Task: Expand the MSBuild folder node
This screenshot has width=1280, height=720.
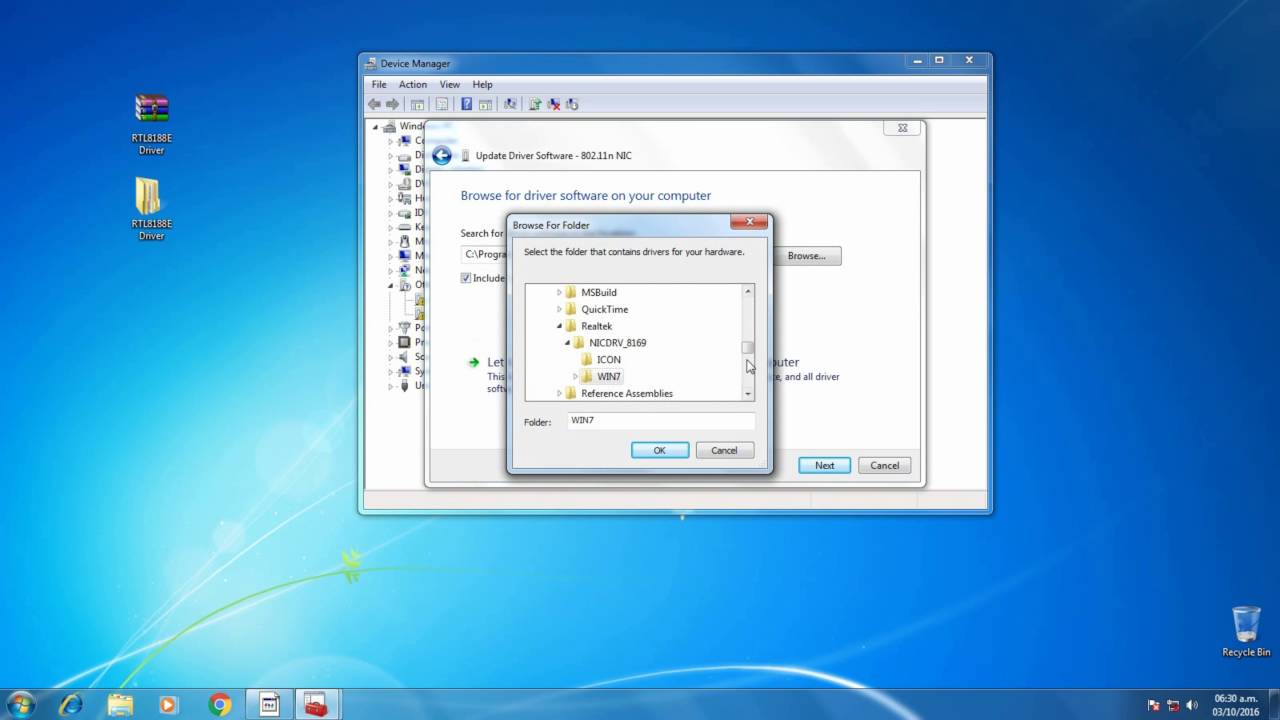Action: (559, 292)
